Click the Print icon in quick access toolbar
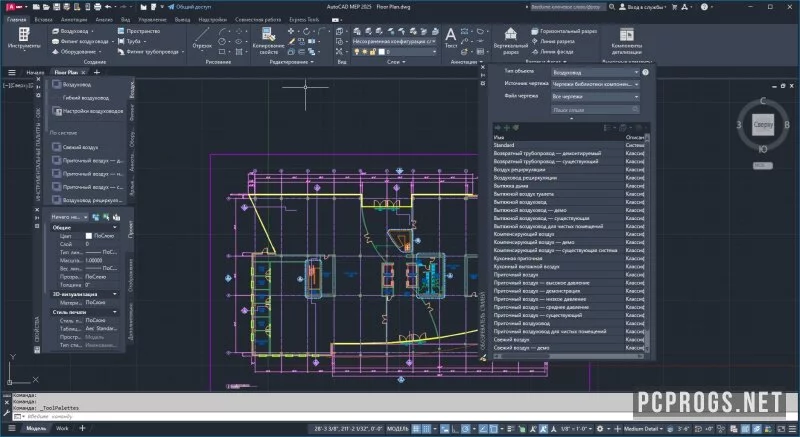 pos(98,7)
